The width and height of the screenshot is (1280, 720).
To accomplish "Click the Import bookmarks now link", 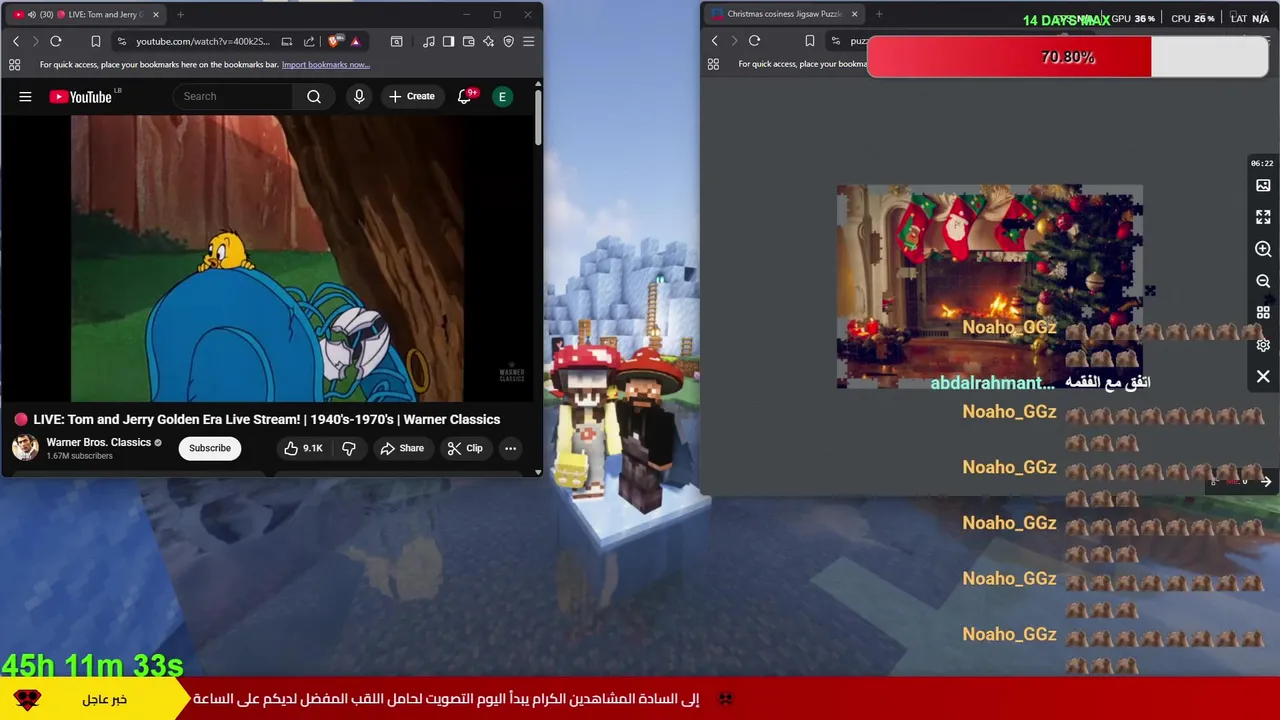I will point(326,65).
